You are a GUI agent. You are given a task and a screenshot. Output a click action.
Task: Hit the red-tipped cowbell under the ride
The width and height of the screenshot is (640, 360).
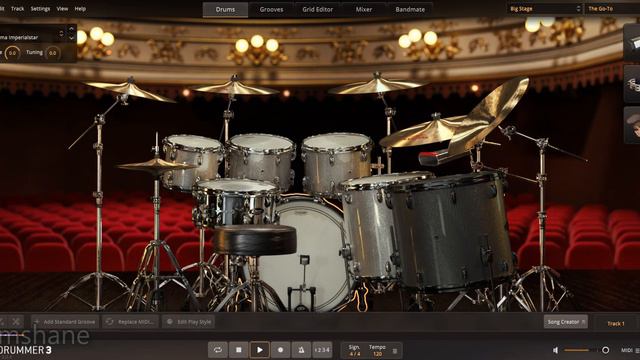tap(433, 158)
